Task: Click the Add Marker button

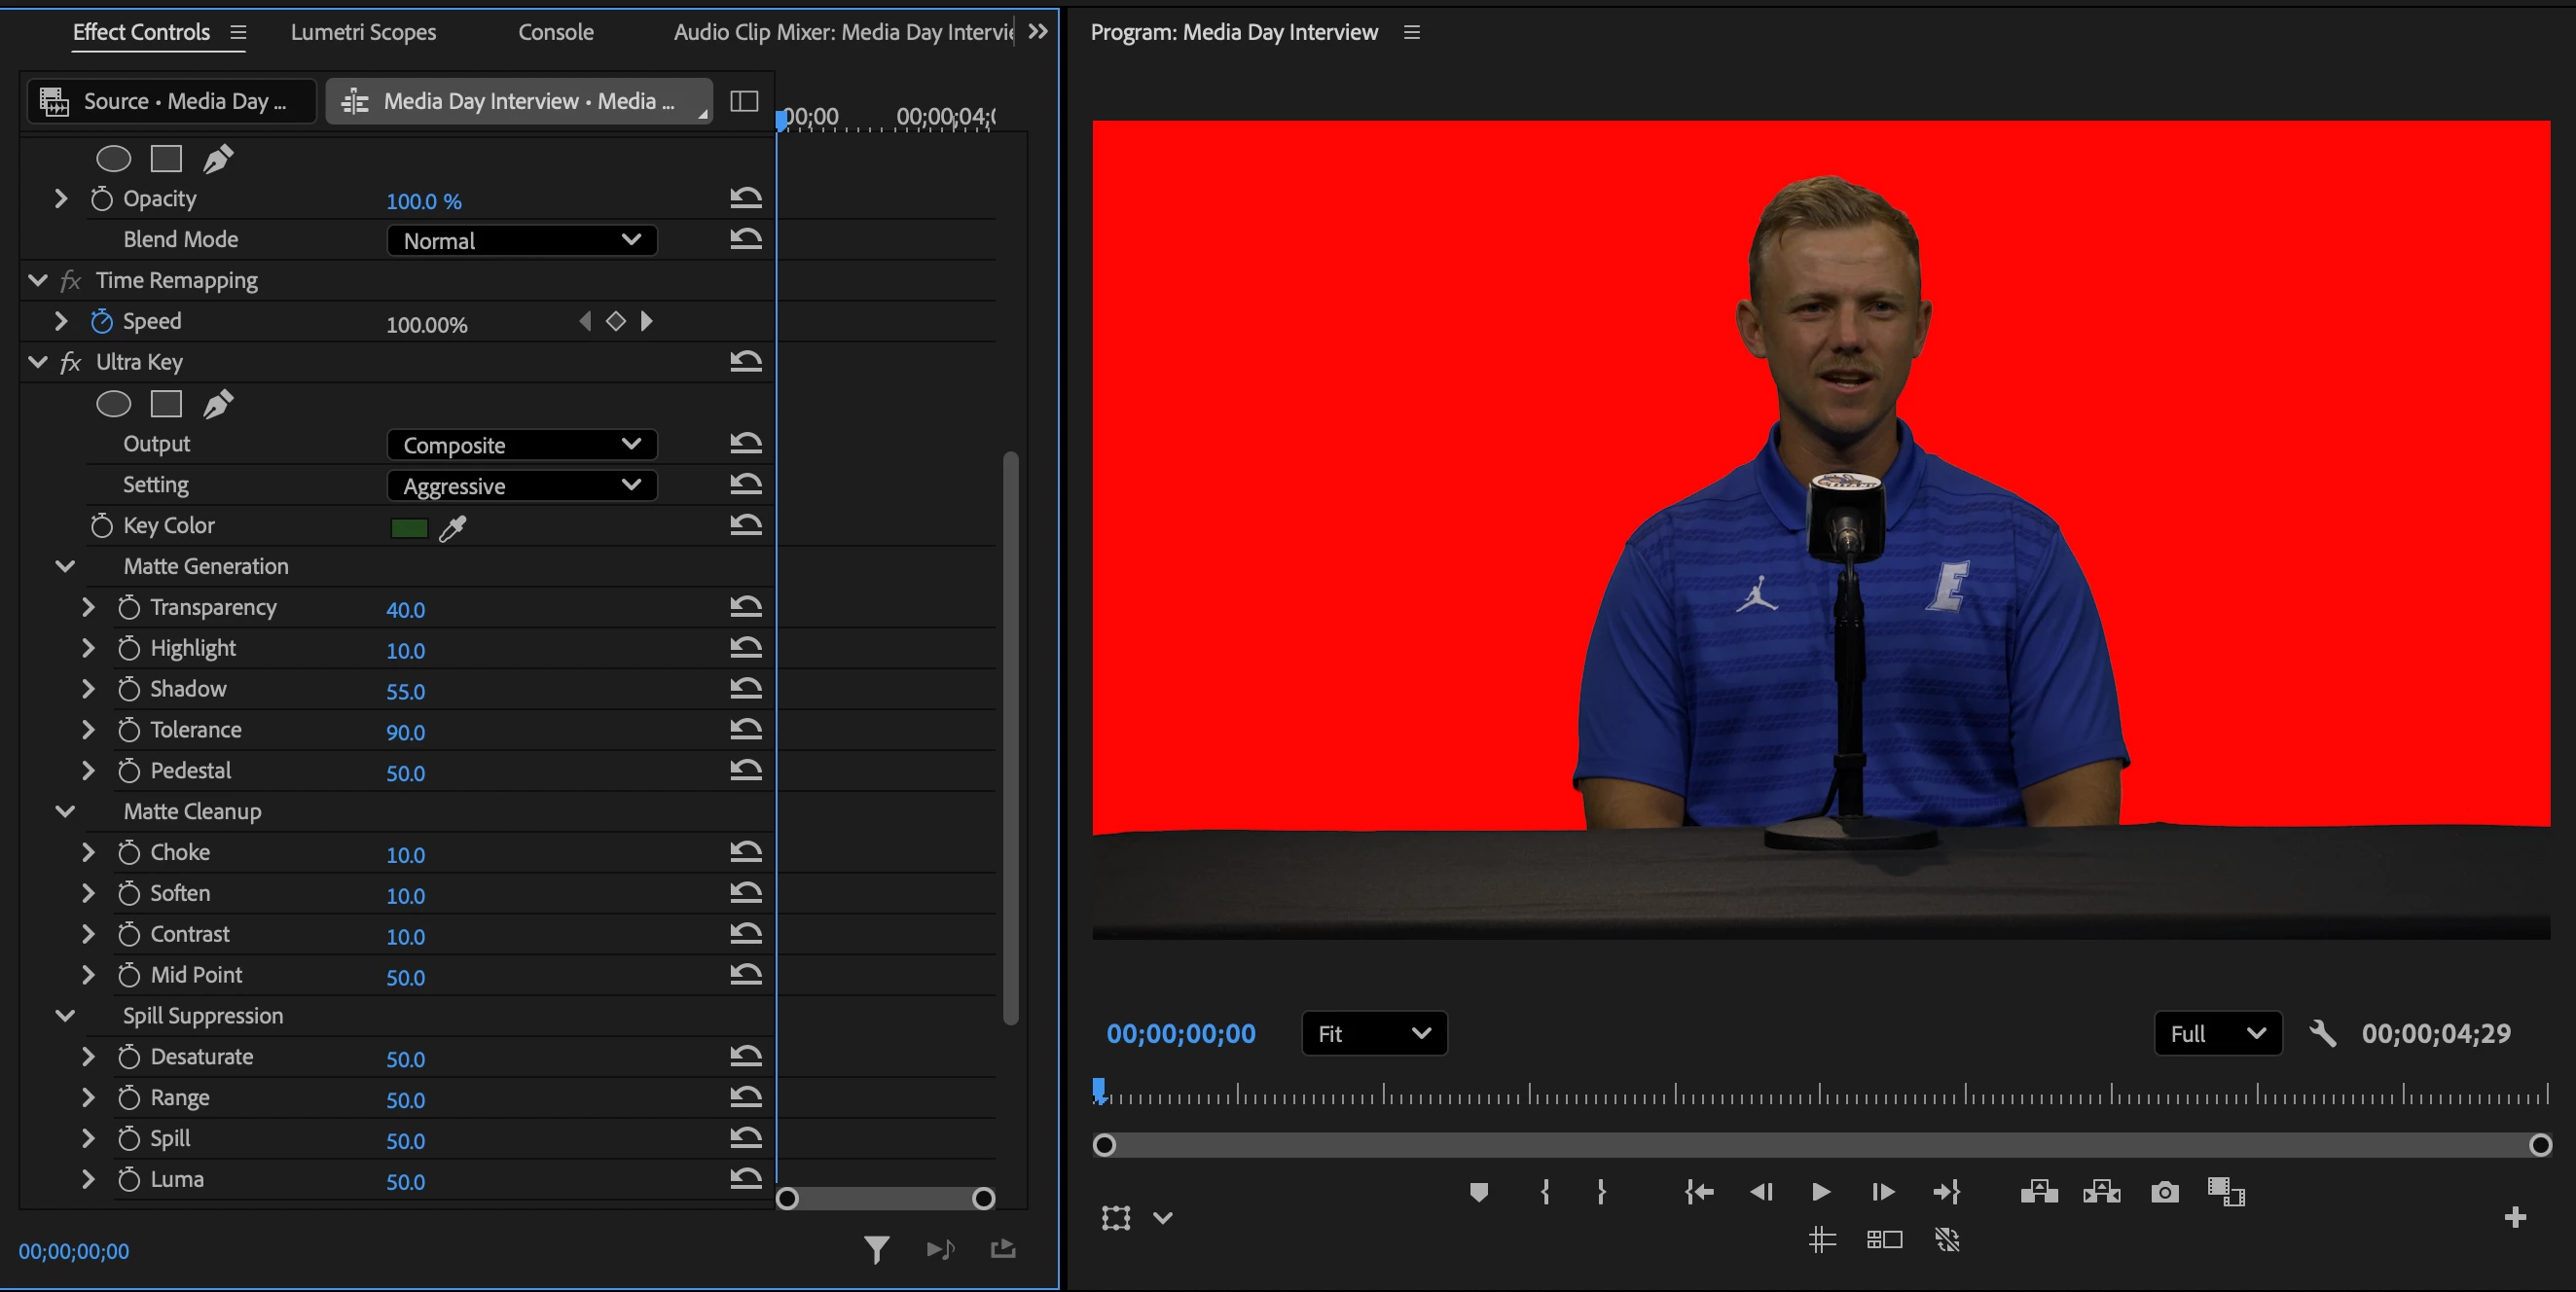Action: click(1479, 1192)
